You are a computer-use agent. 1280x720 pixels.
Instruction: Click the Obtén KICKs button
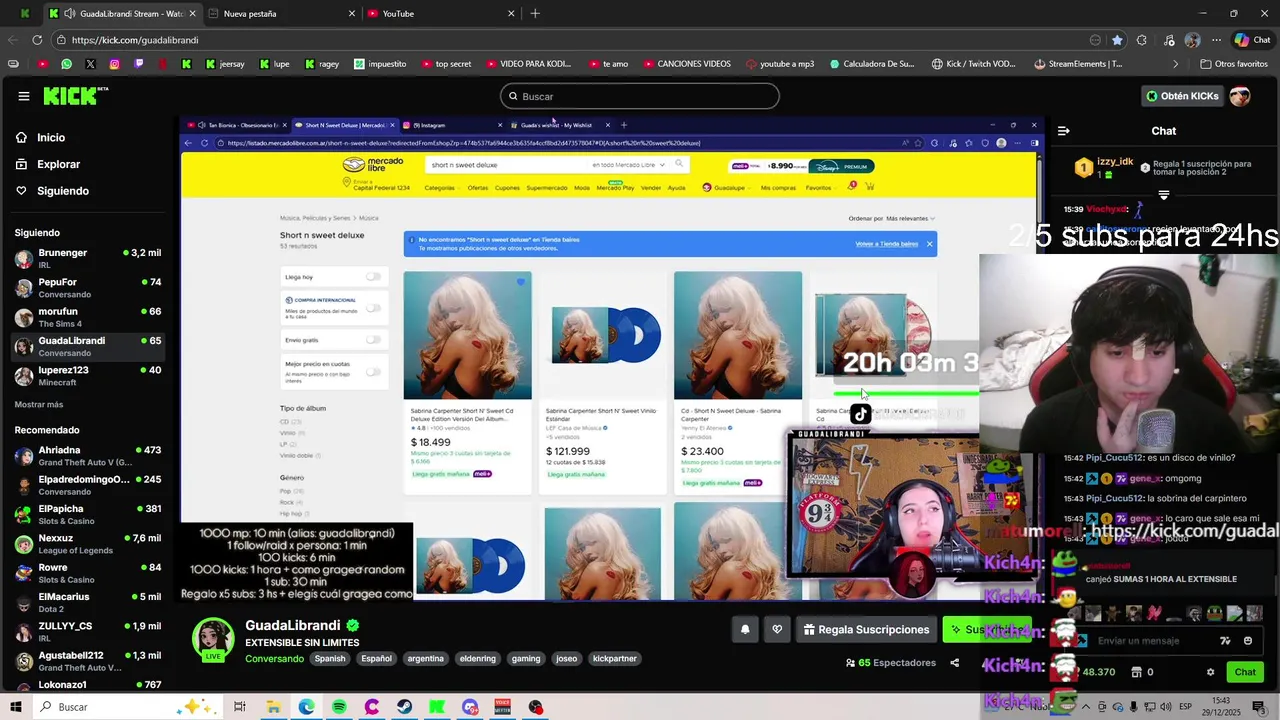coord(1182,96)
